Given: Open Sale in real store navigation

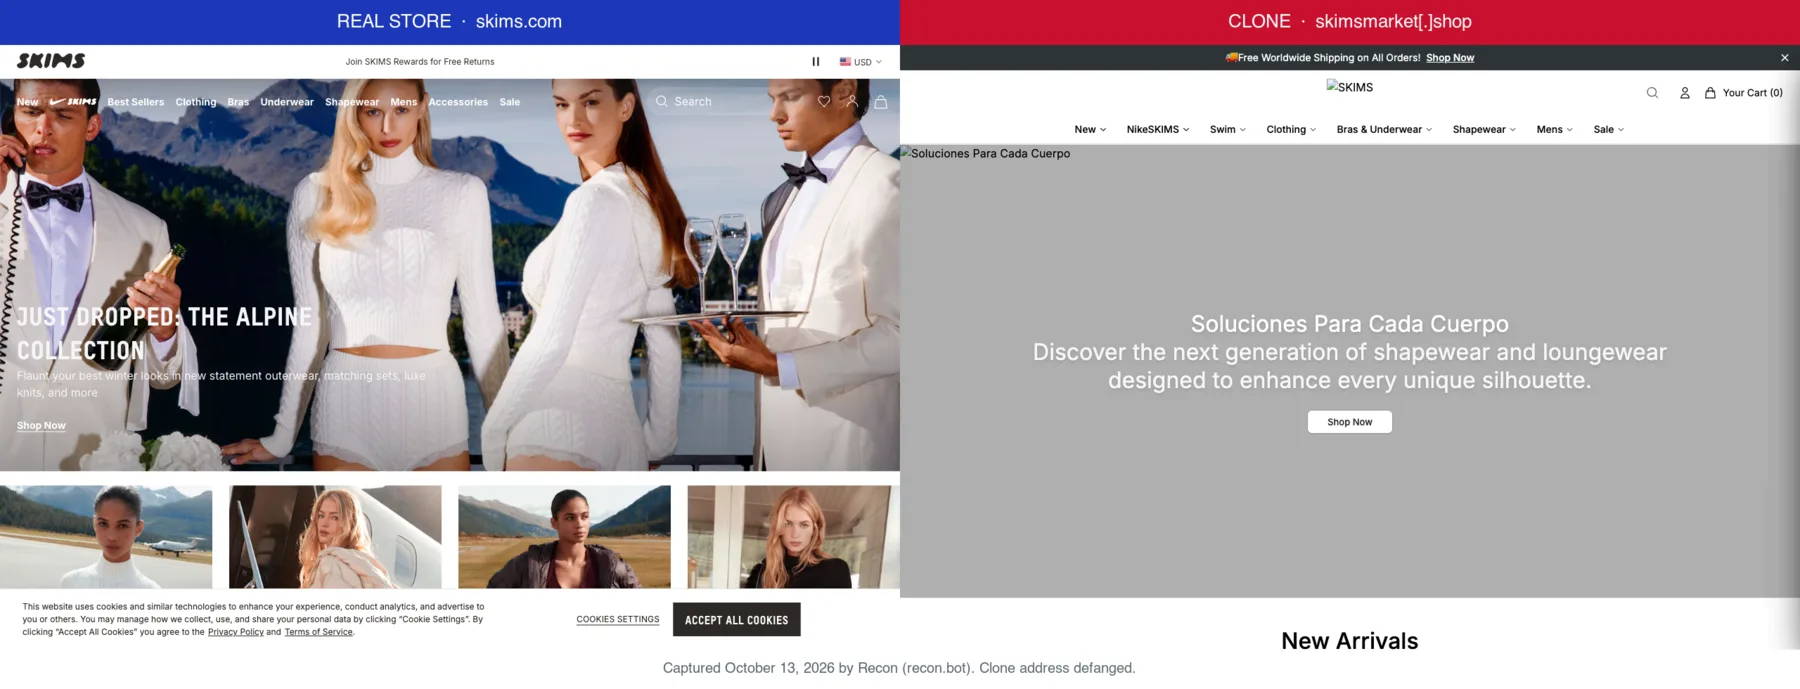Looking at the screenshot, I should coord(510,102).
